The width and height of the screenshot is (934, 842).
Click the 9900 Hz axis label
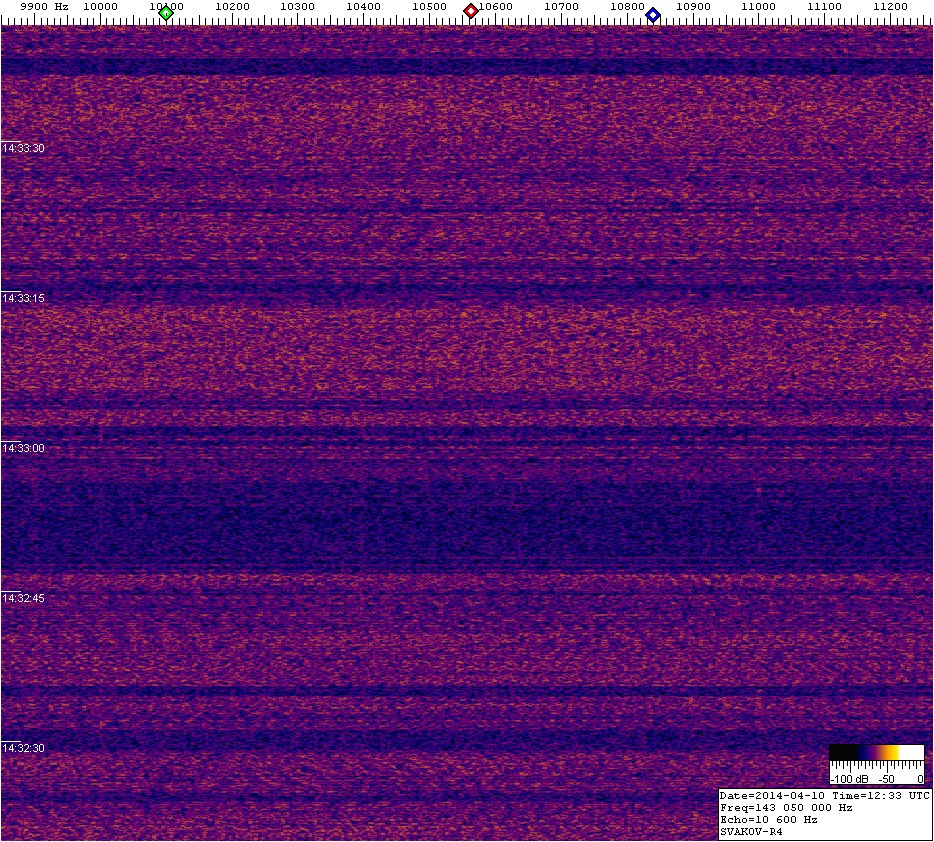[x=45, y=7]
